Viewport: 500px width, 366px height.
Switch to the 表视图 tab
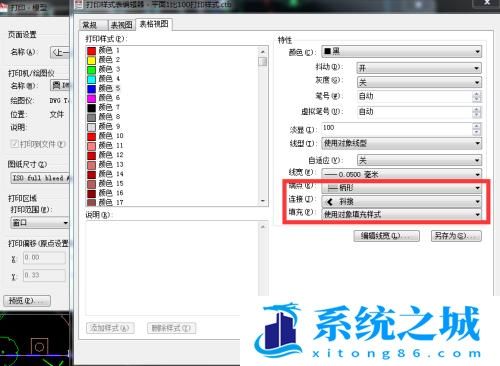coord(121,25)
